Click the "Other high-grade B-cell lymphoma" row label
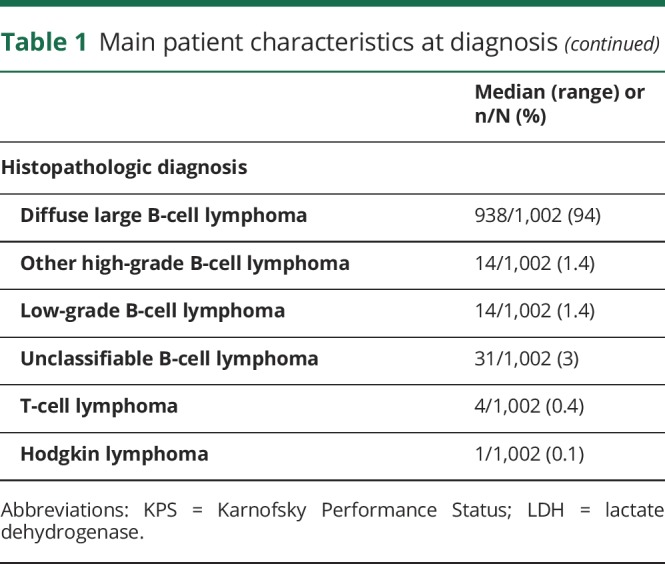Screen dimensions: 665x564 click(185, 263)
